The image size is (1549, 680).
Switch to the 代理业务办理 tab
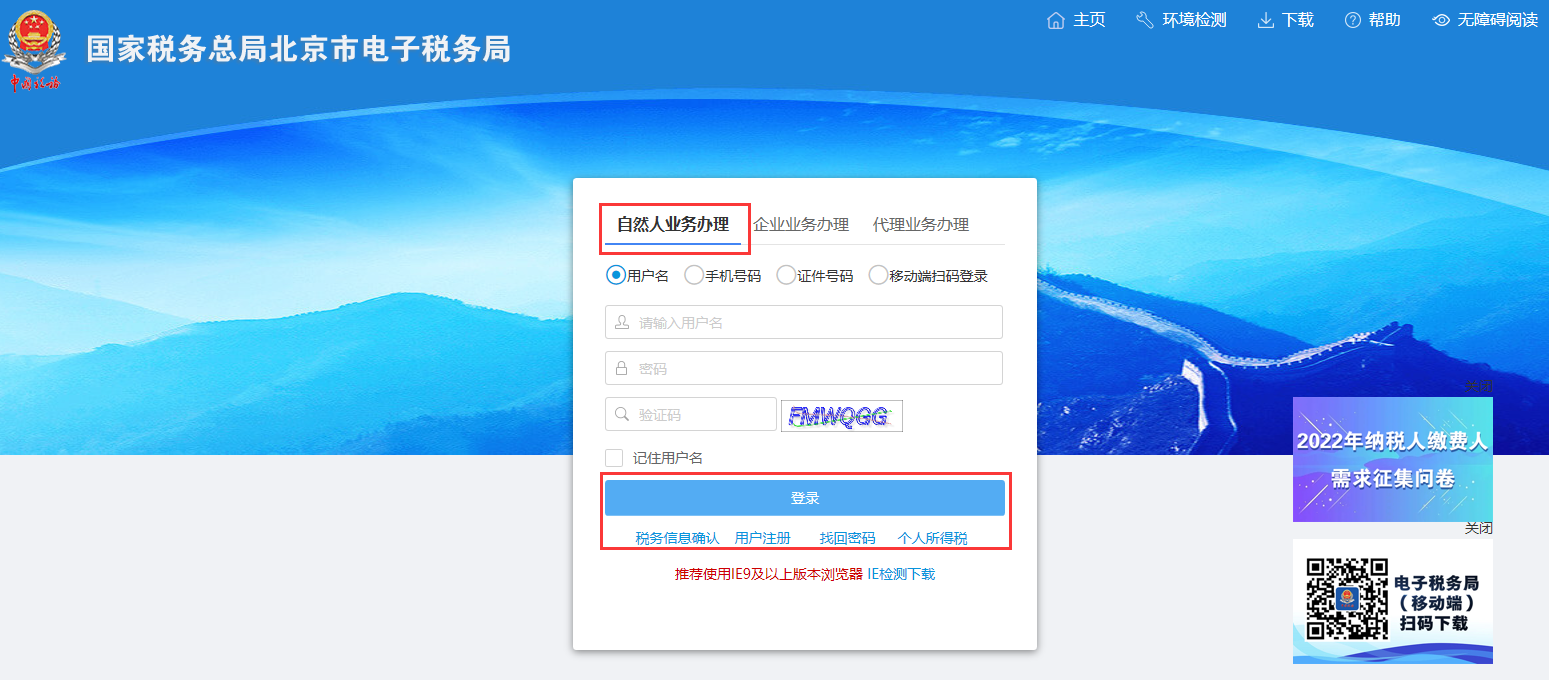coord(921,225)
